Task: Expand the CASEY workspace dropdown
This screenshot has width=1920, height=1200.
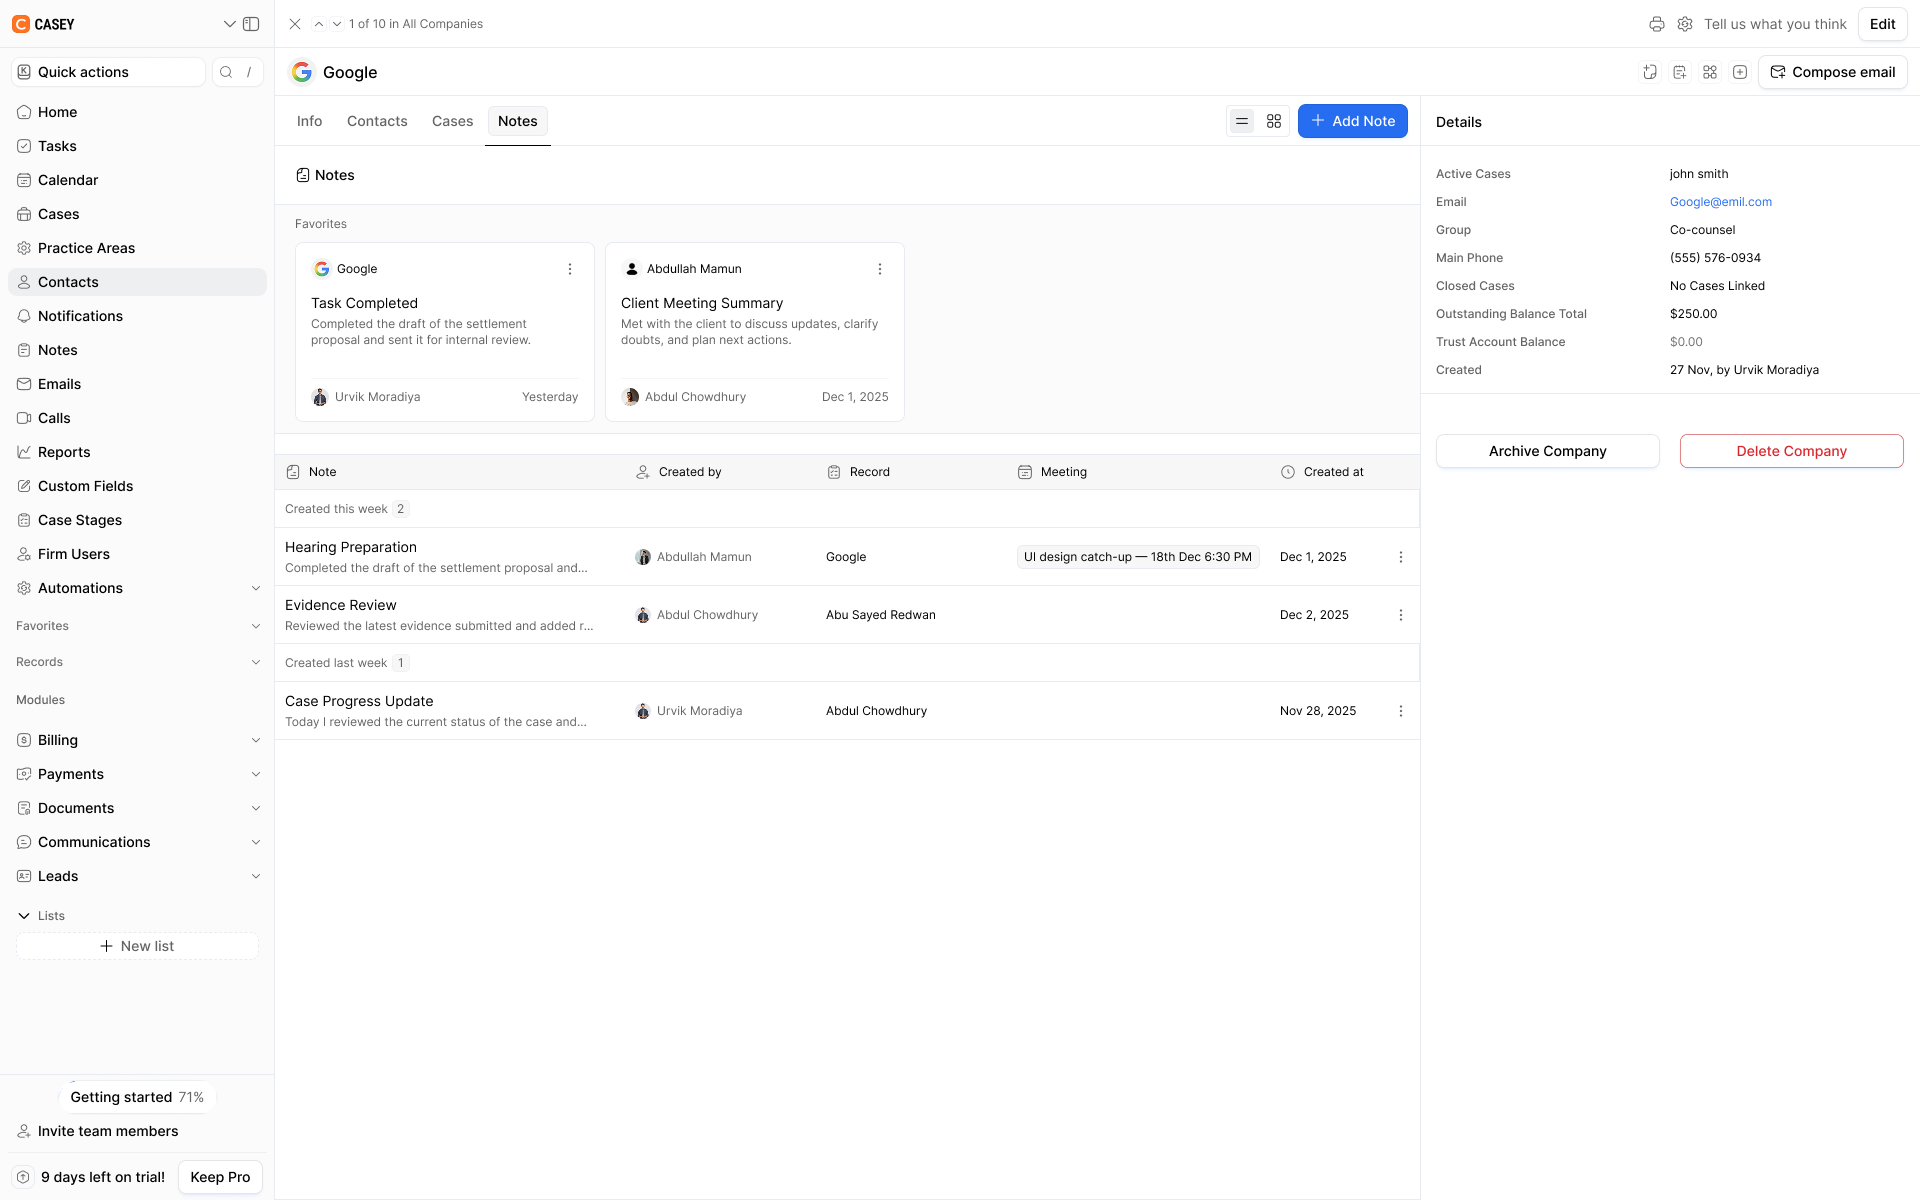Action: click(x=229, y=24)
